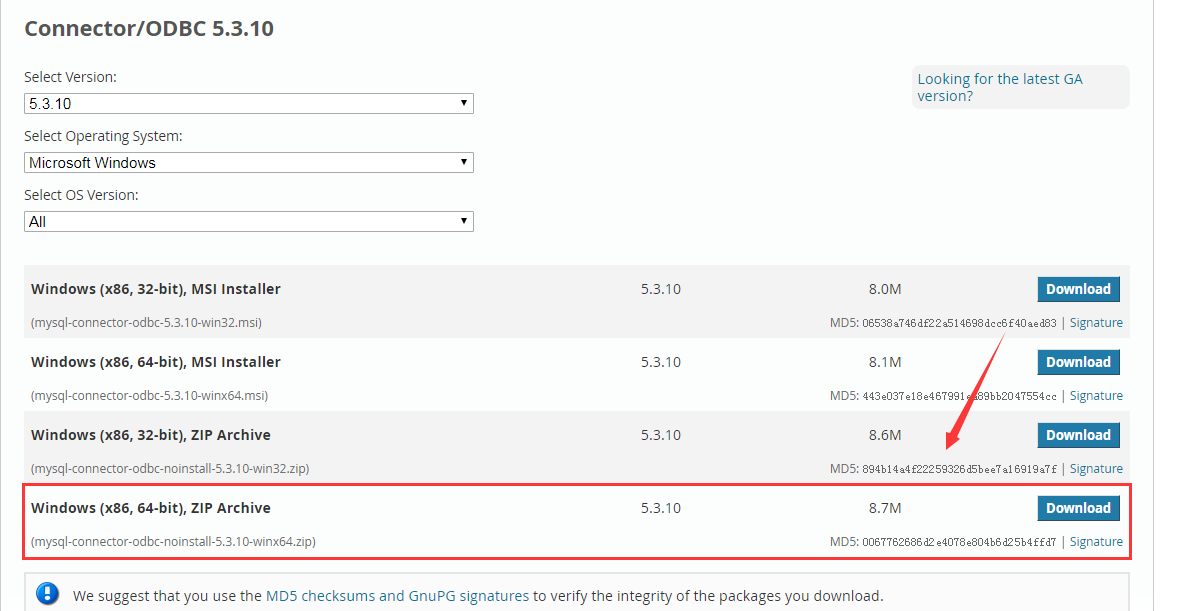Click the "Select Operating System:" label
Viewport: 1201px width, 611px height.
click(x=103, y=136)
